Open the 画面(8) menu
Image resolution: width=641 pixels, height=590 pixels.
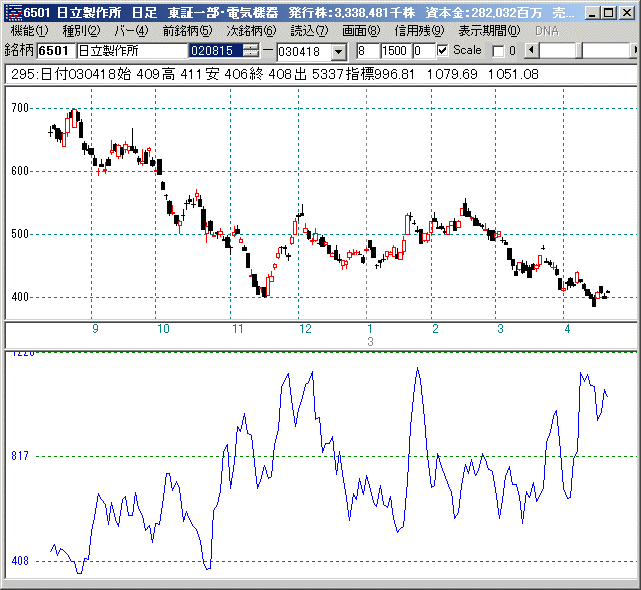361,31
